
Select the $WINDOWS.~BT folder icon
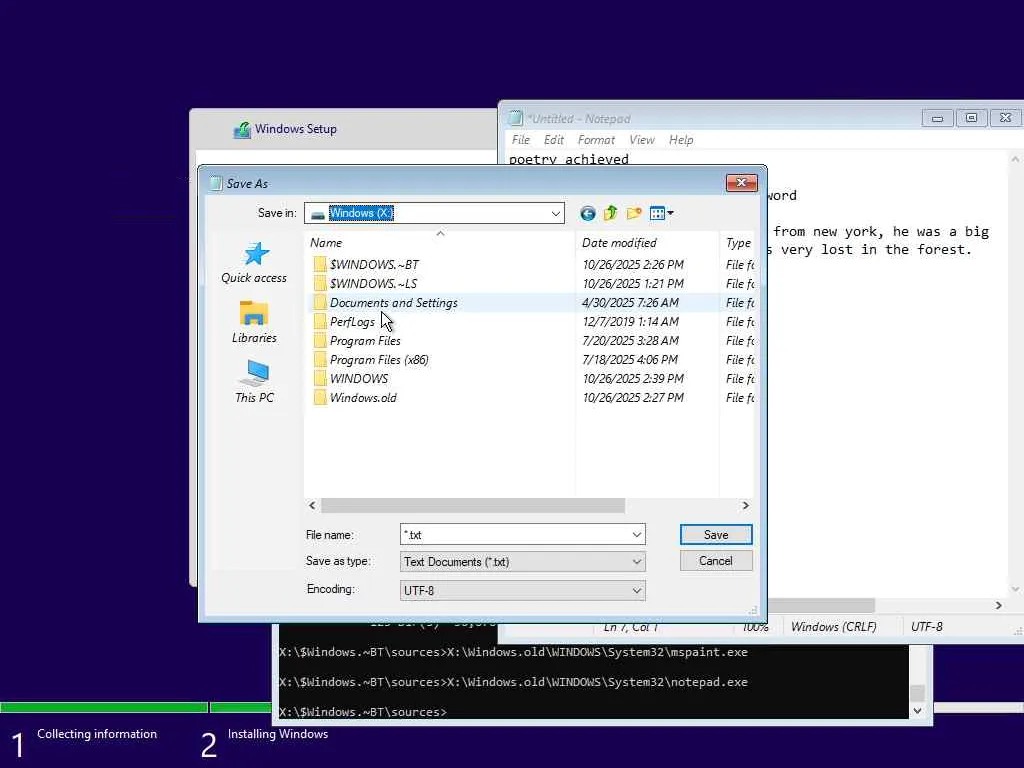[319, 264]
